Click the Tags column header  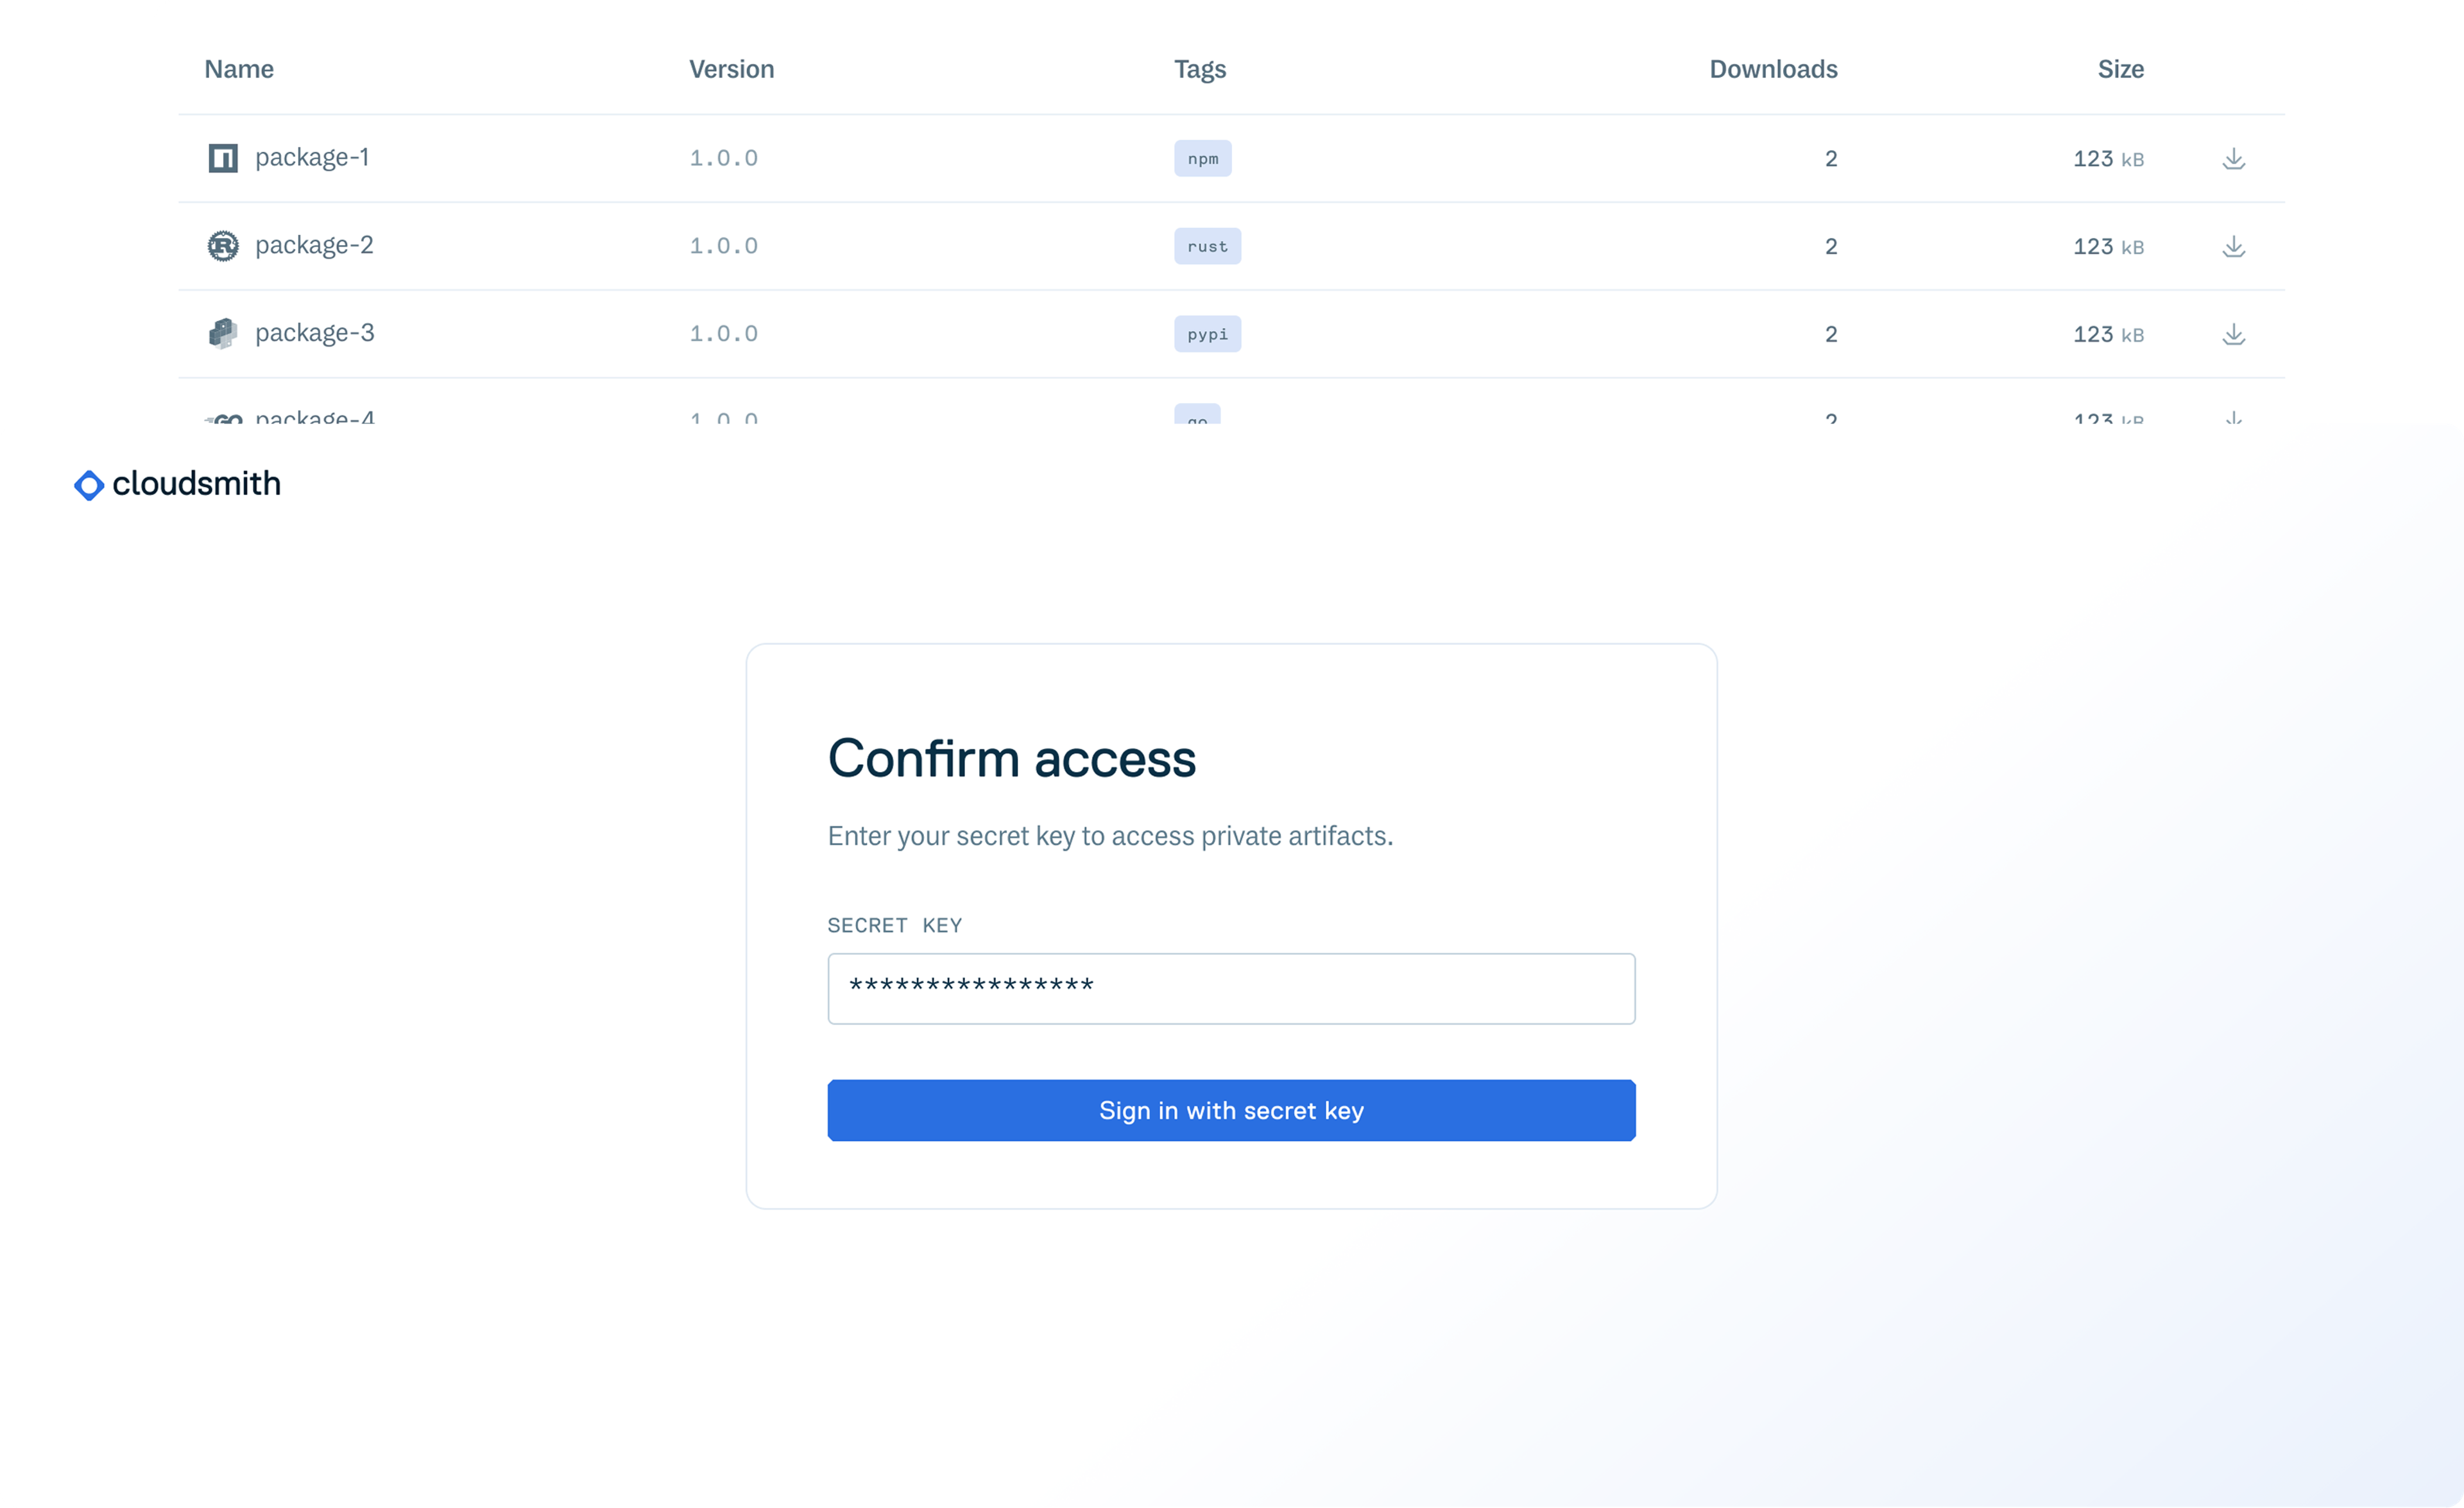click(1199, 69)
